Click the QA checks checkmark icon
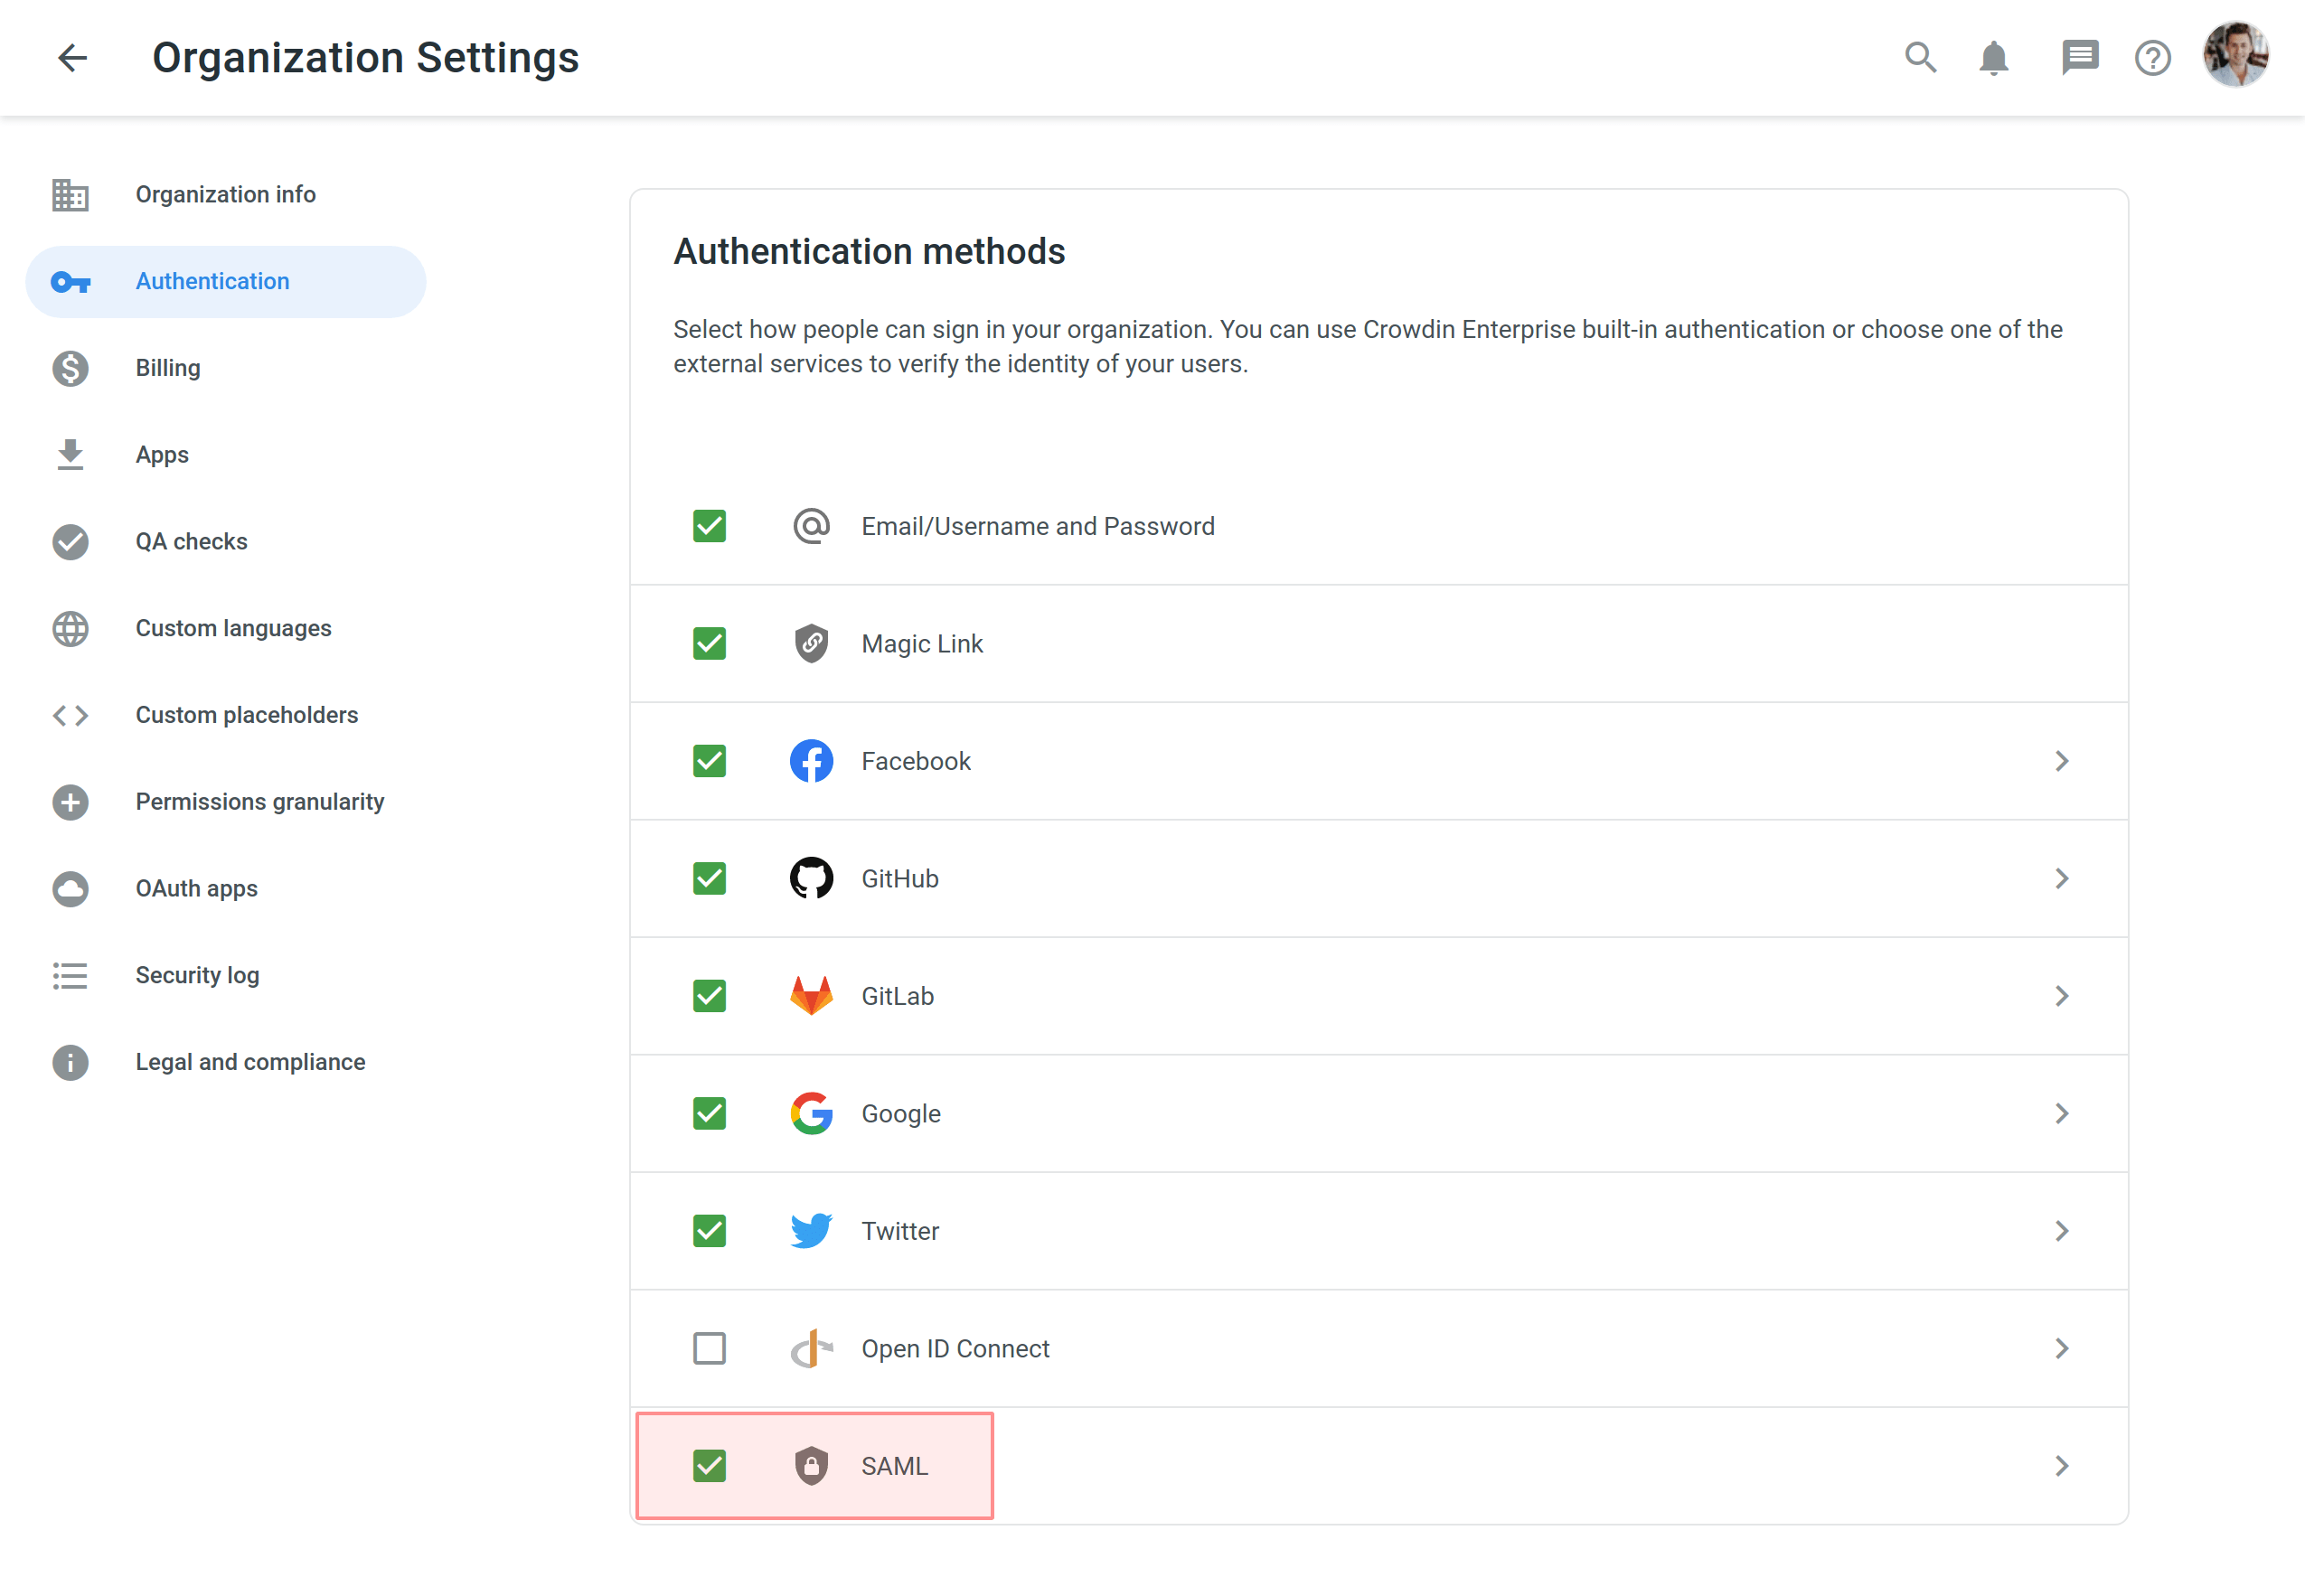The width and height of the screenshot is (2305, 1596). [x=71, y=541]
